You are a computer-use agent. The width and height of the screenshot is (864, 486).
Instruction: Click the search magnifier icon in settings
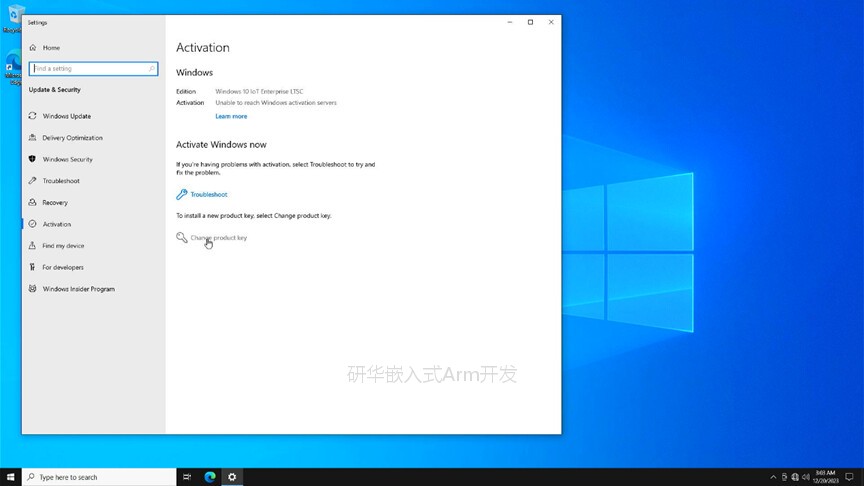coord(152,69)
